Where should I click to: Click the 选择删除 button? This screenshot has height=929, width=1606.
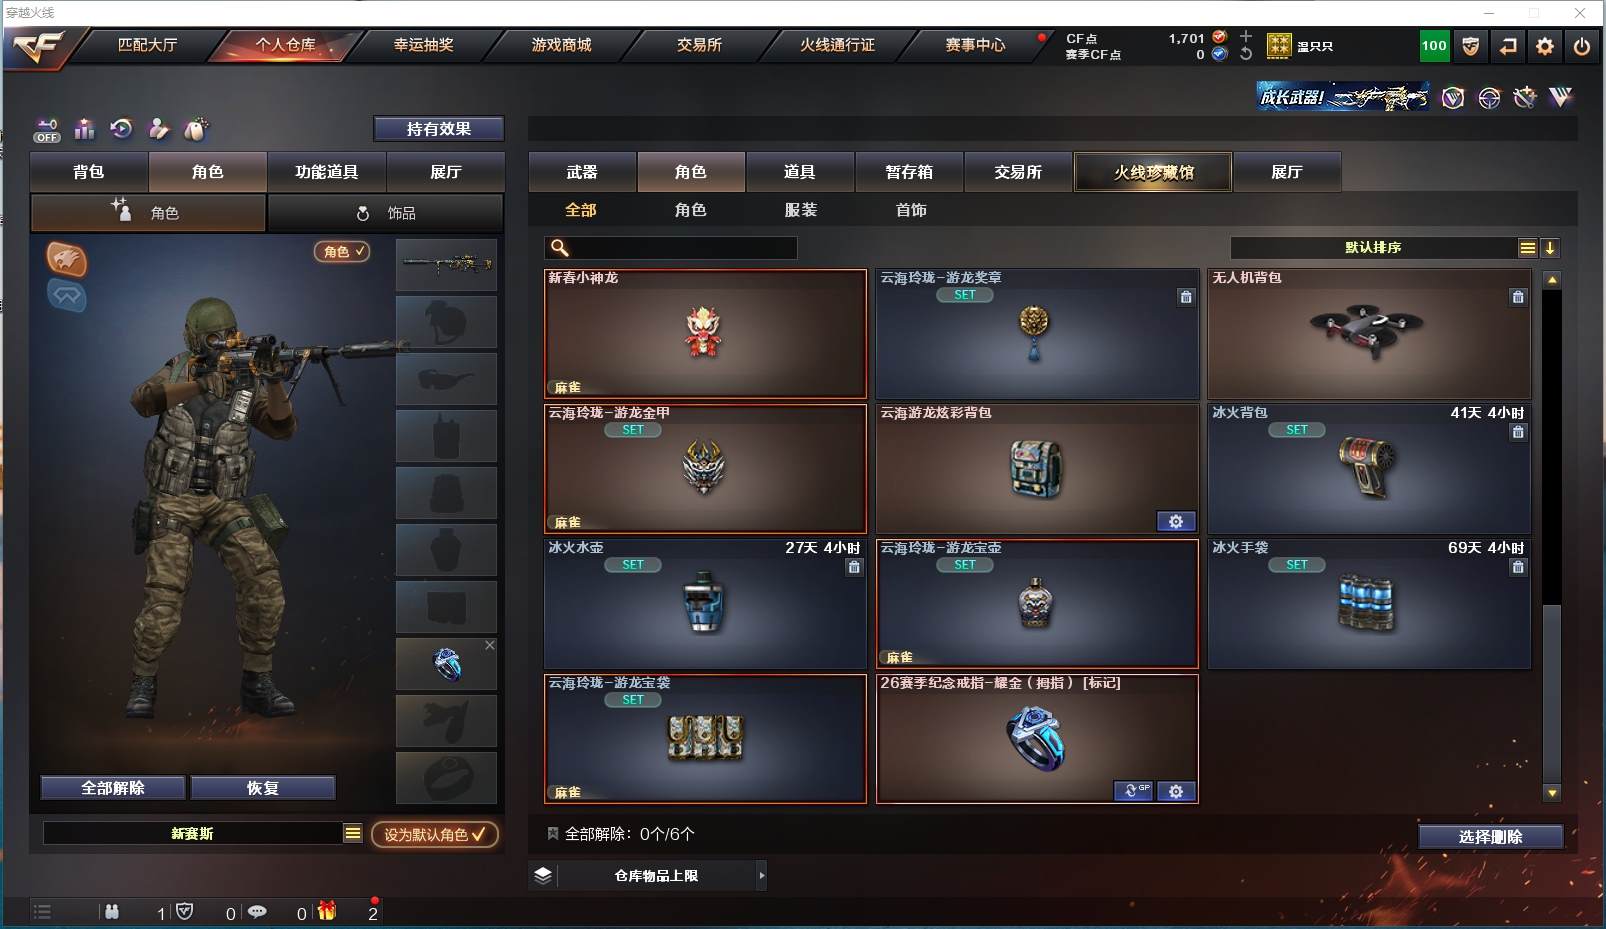tap(1490, 837)
